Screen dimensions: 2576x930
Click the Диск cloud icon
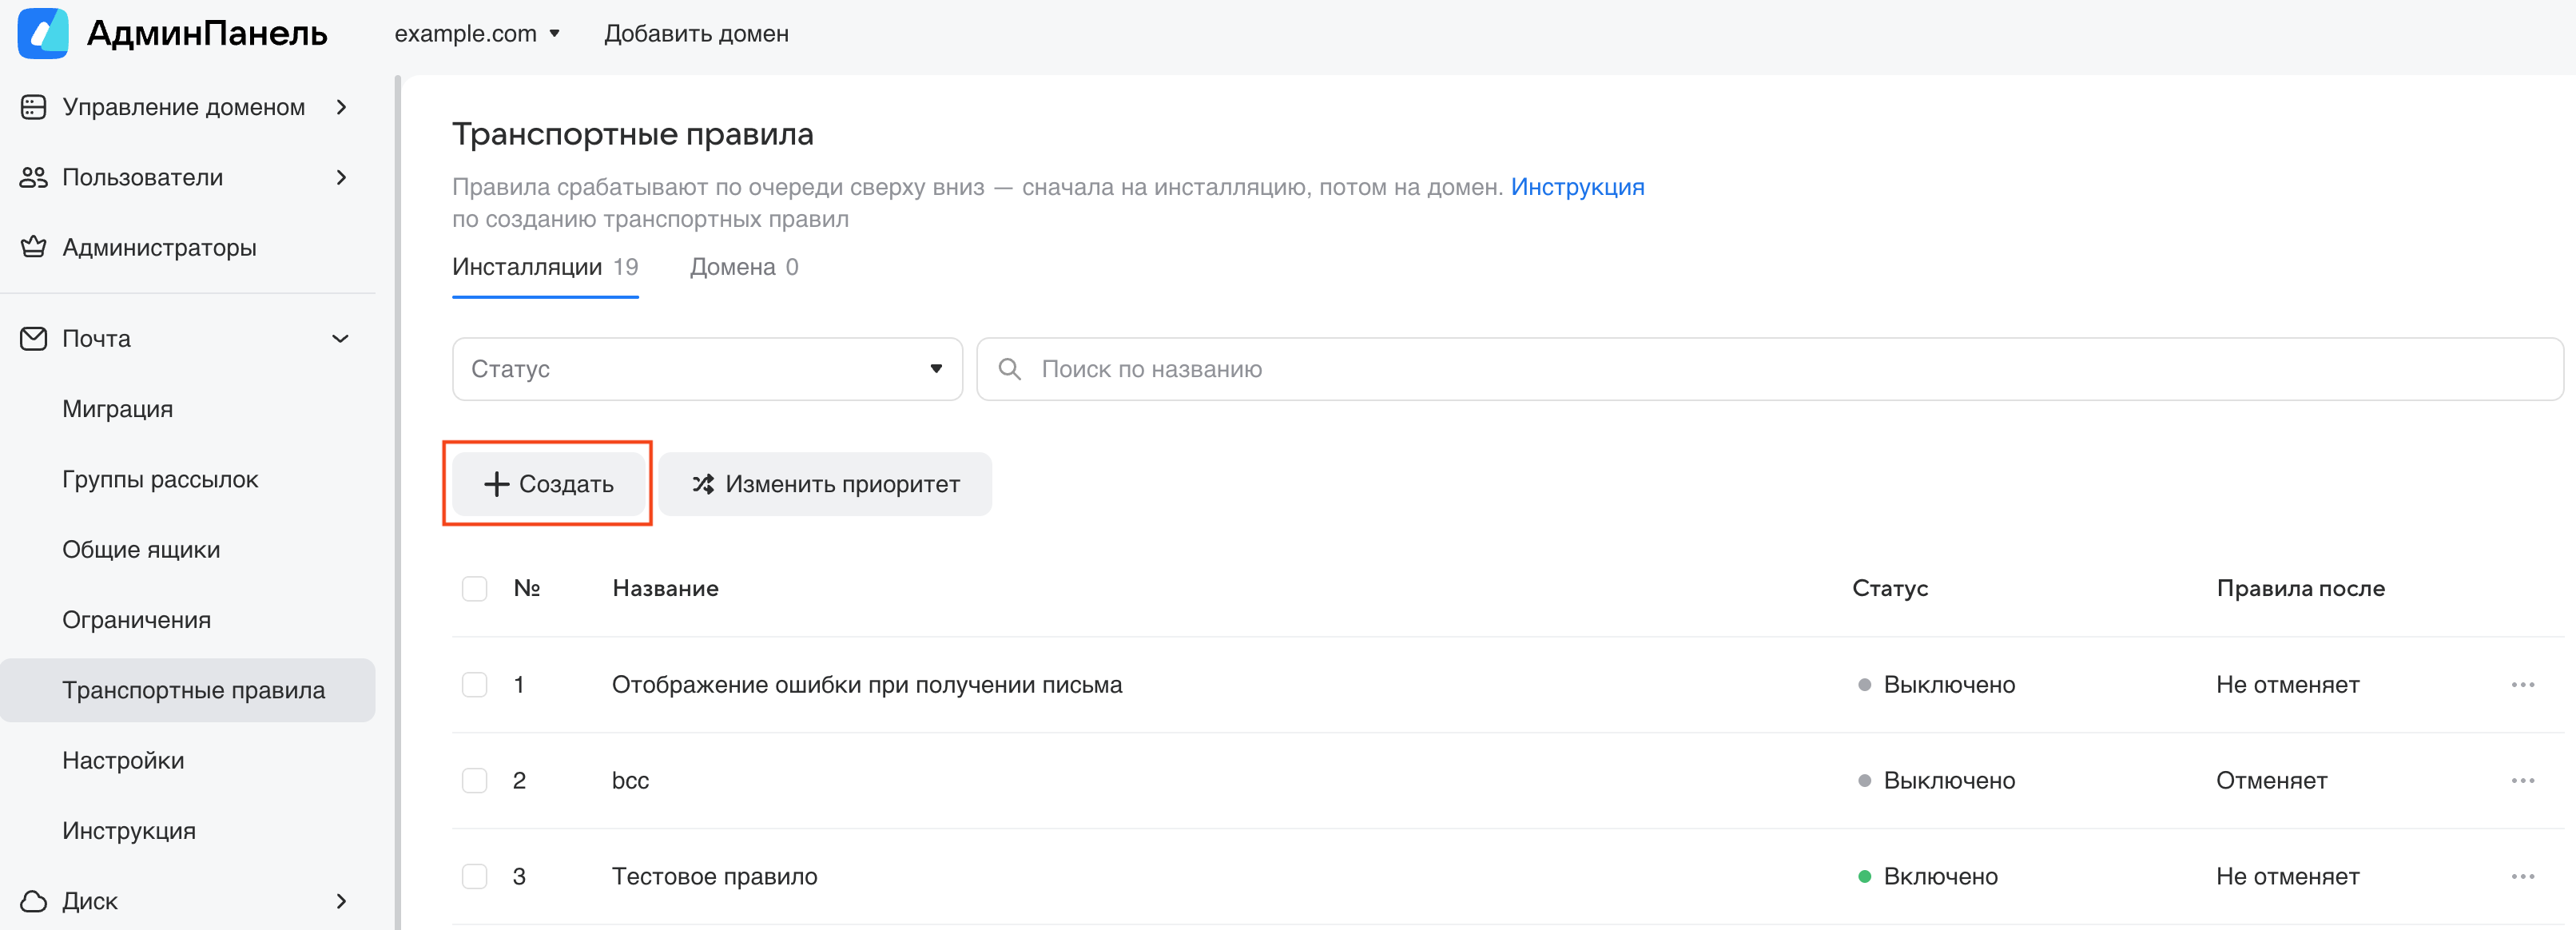33,901
